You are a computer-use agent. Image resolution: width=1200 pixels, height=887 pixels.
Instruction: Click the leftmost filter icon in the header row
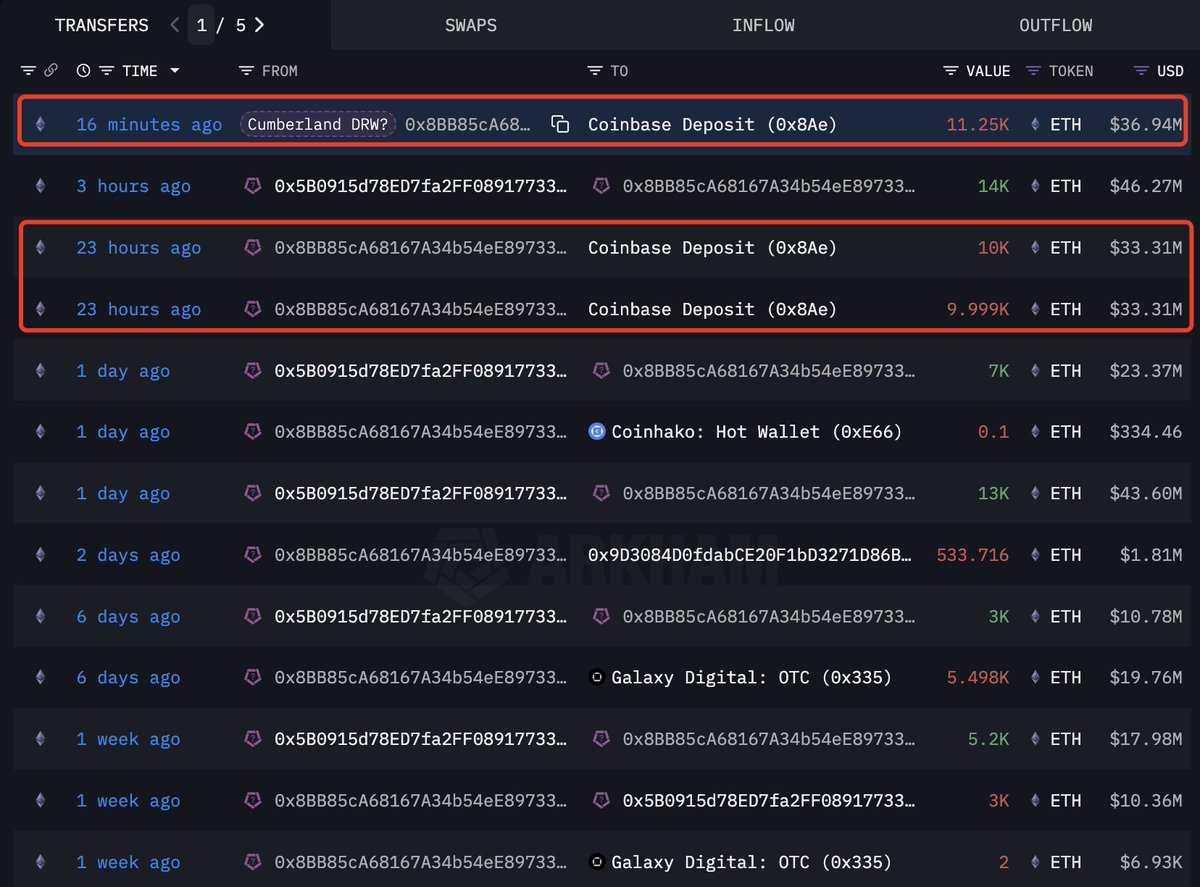28,71
